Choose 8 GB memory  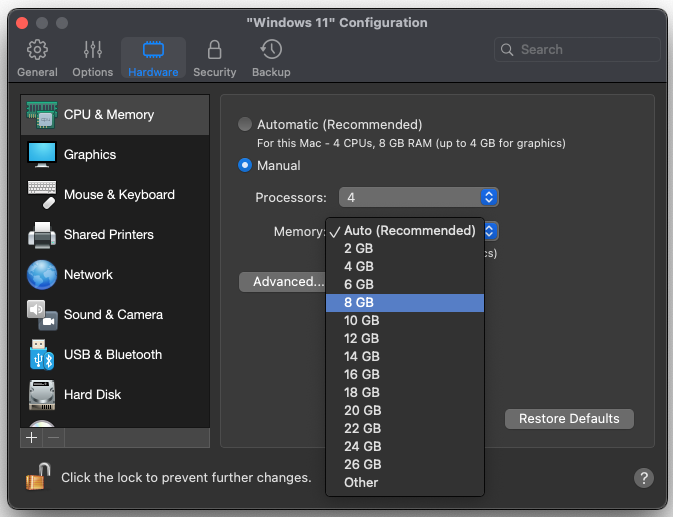click(x=405, y=302)
